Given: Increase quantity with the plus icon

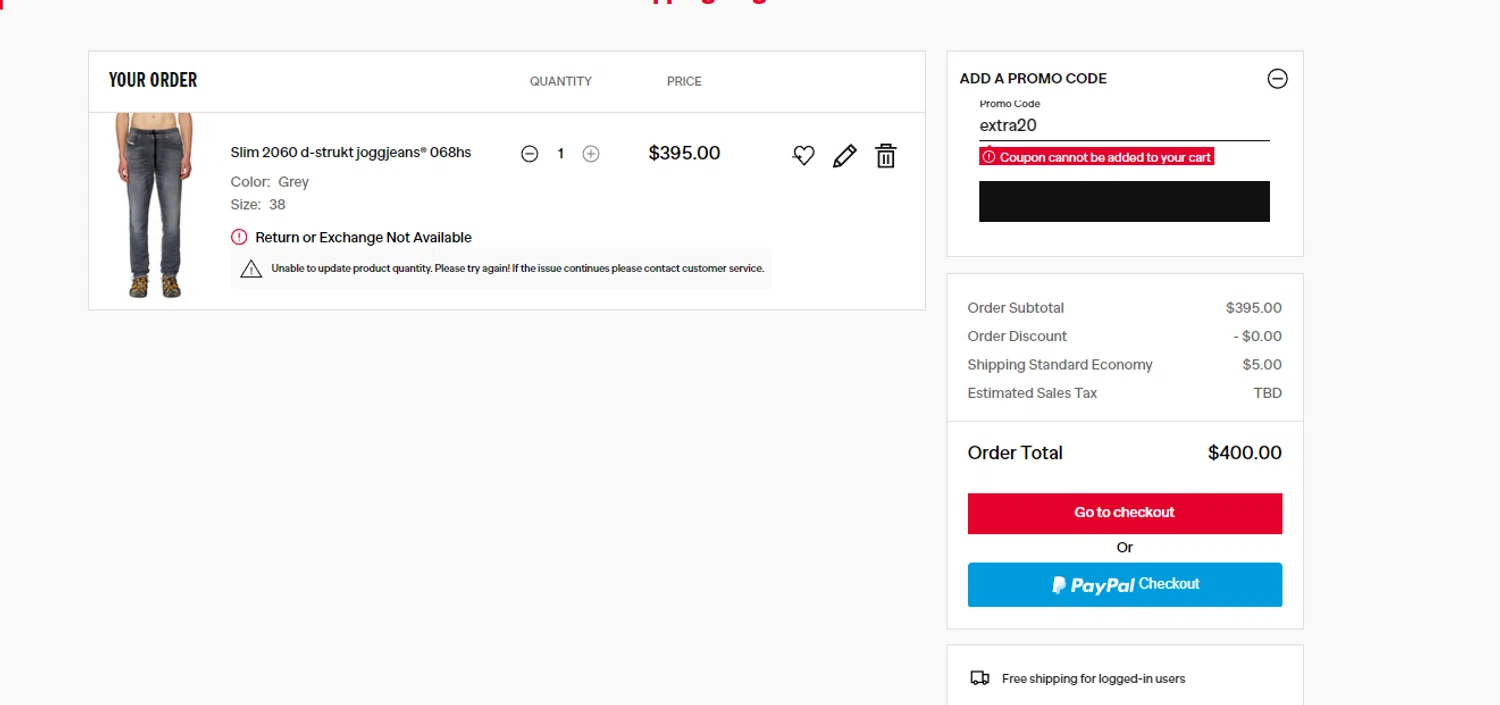Looking at the screenshot, I should 591,154.
